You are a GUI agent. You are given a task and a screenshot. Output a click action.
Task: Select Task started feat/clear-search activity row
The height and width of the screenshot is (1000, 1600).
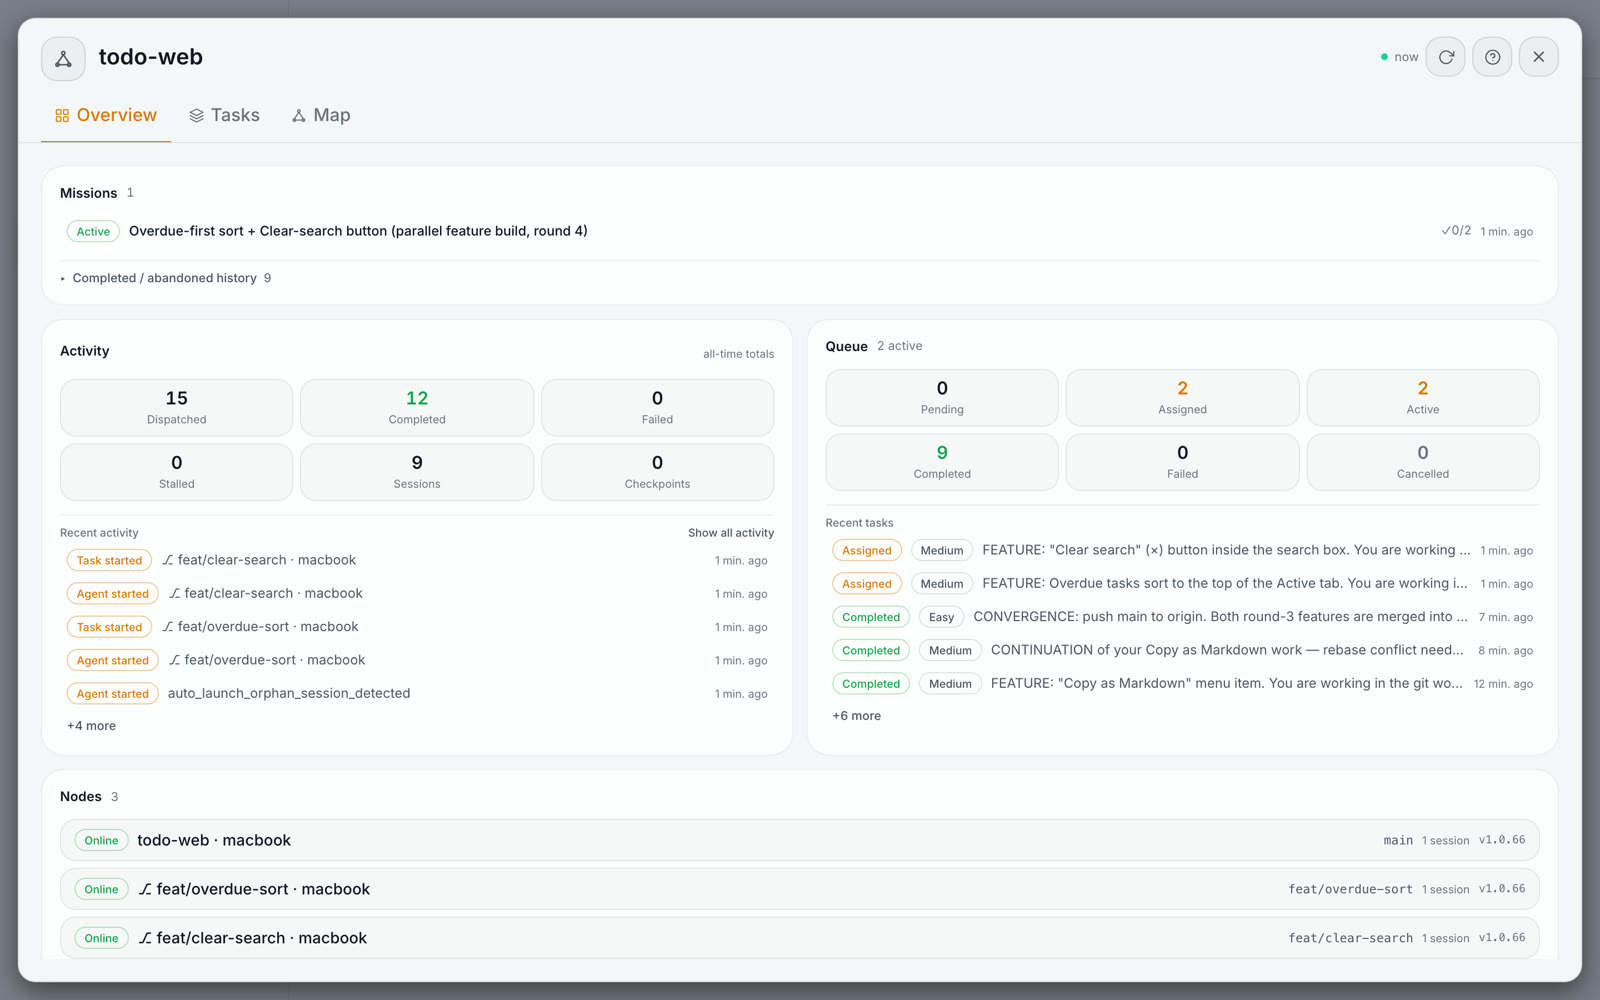(417, 560)
